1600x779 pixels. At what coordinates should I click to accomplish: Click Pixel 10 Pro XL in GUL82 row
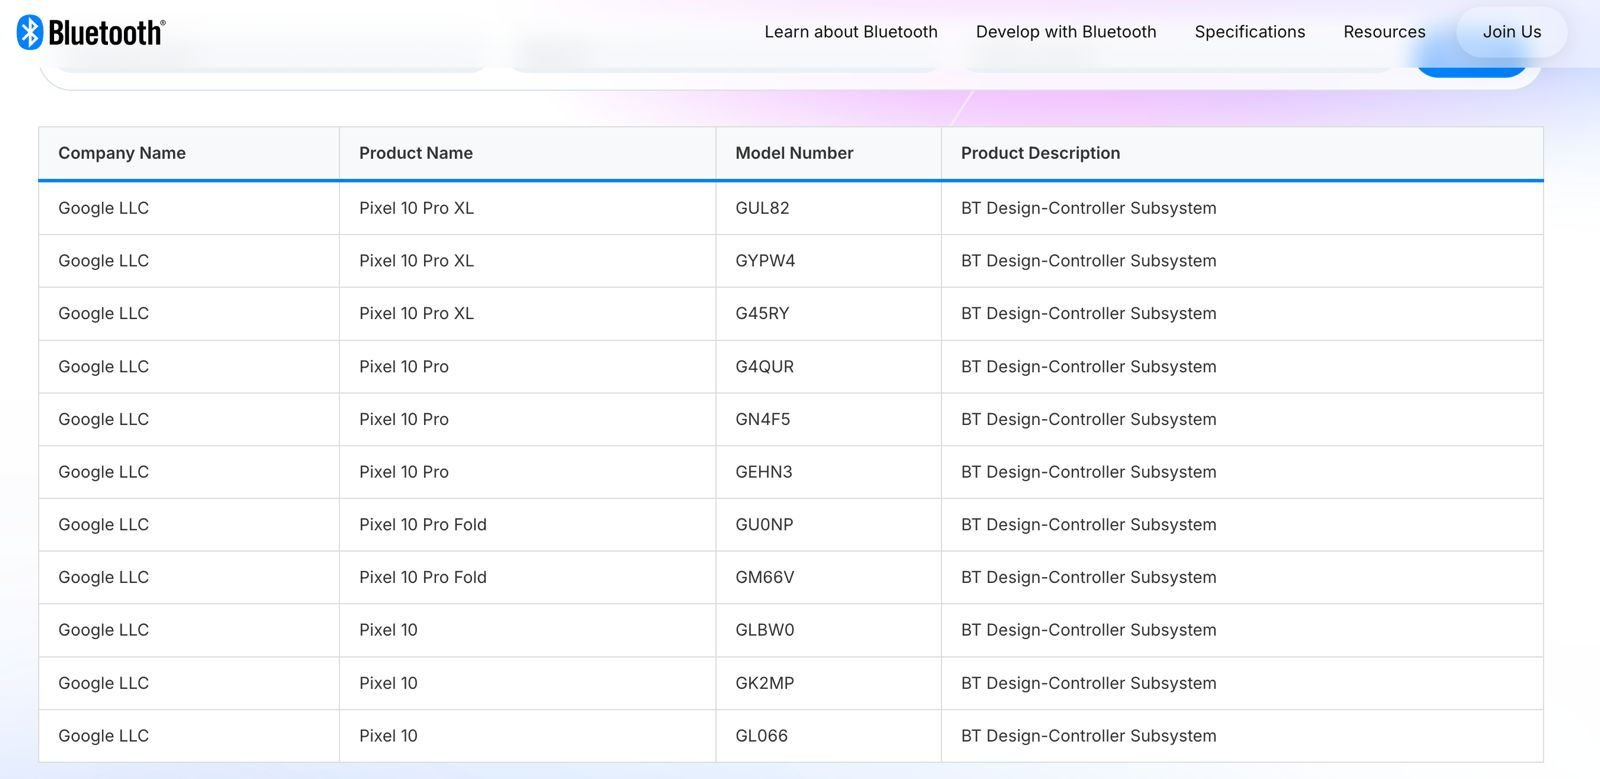click(416, 208)
